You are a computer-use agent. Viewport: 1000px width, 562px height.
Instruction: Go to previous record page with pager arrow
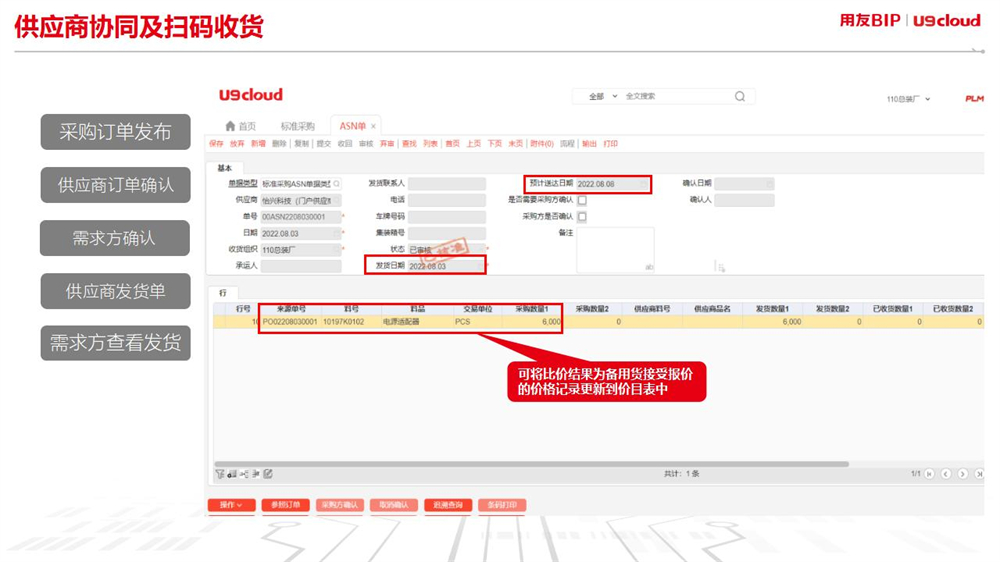point(946,474)
